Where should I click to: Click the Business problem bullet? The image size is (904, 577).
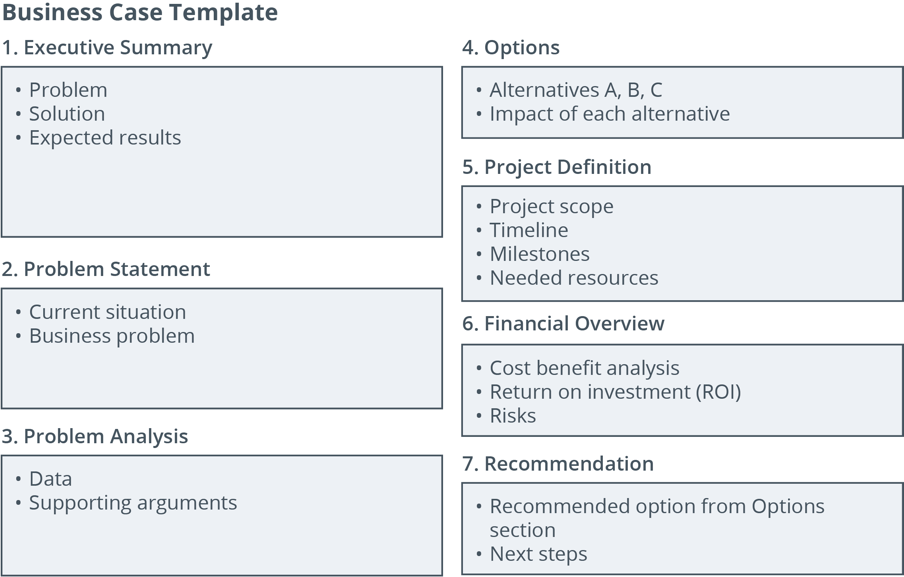click(111, 336)
